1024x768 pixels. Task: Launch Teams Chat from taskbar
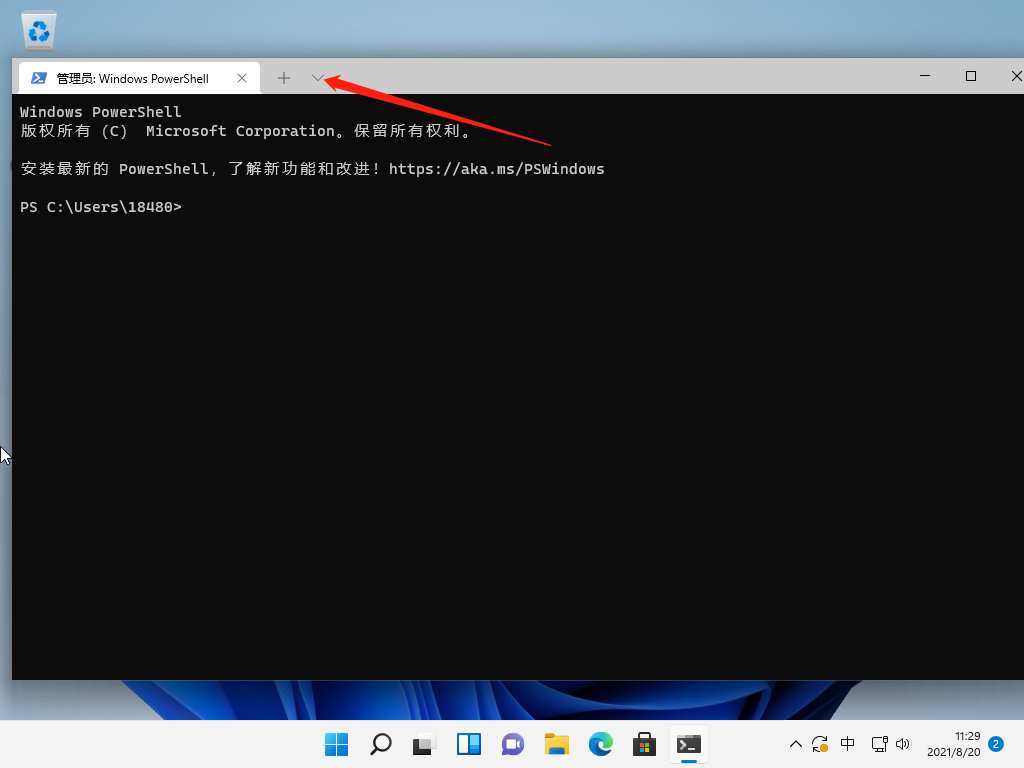click(512, 744)
